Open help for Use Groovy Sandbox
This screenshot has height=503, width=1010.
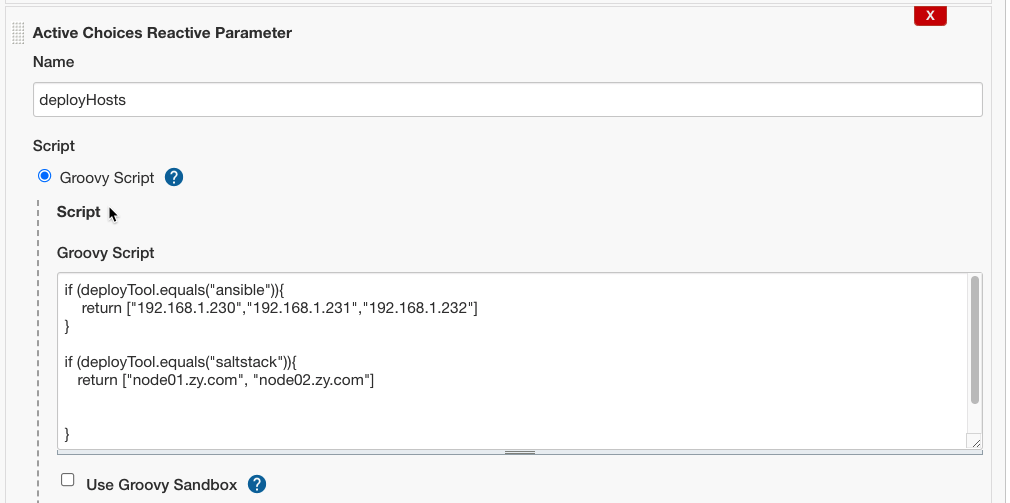click(257, 484)
